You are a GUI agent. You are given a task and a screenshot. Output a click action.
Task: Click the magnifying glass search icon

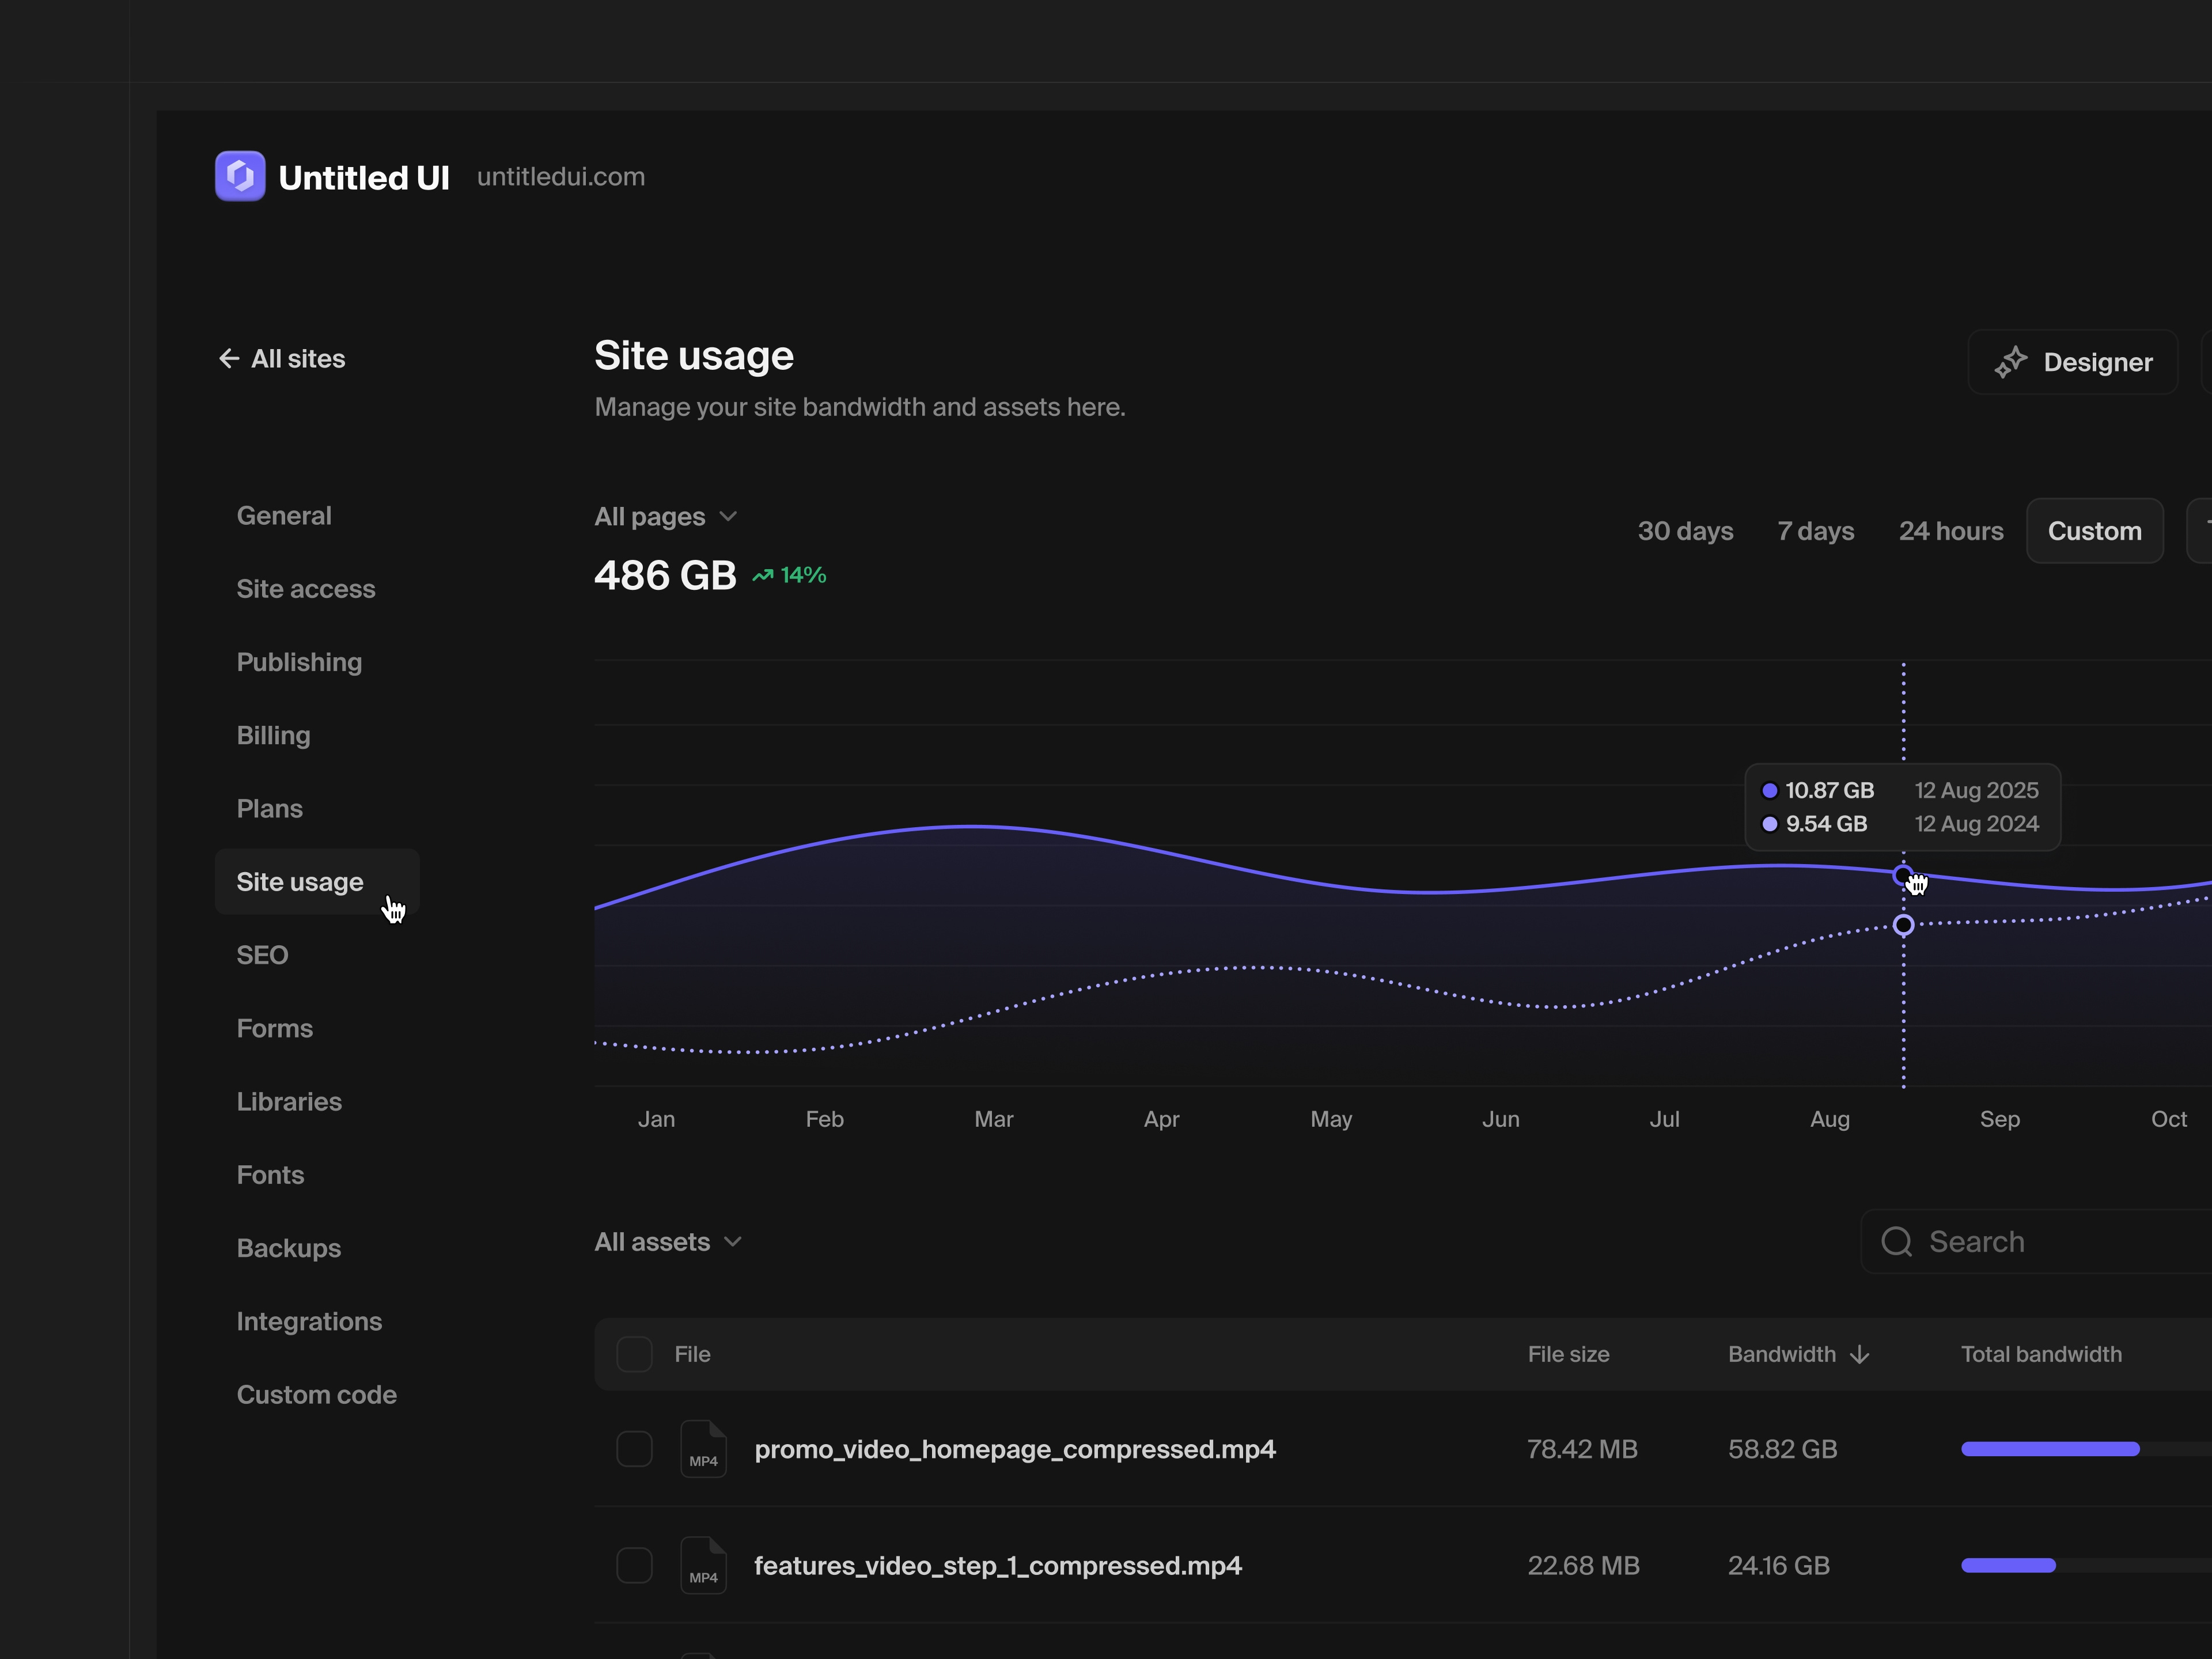[x=1896, y=1241]
